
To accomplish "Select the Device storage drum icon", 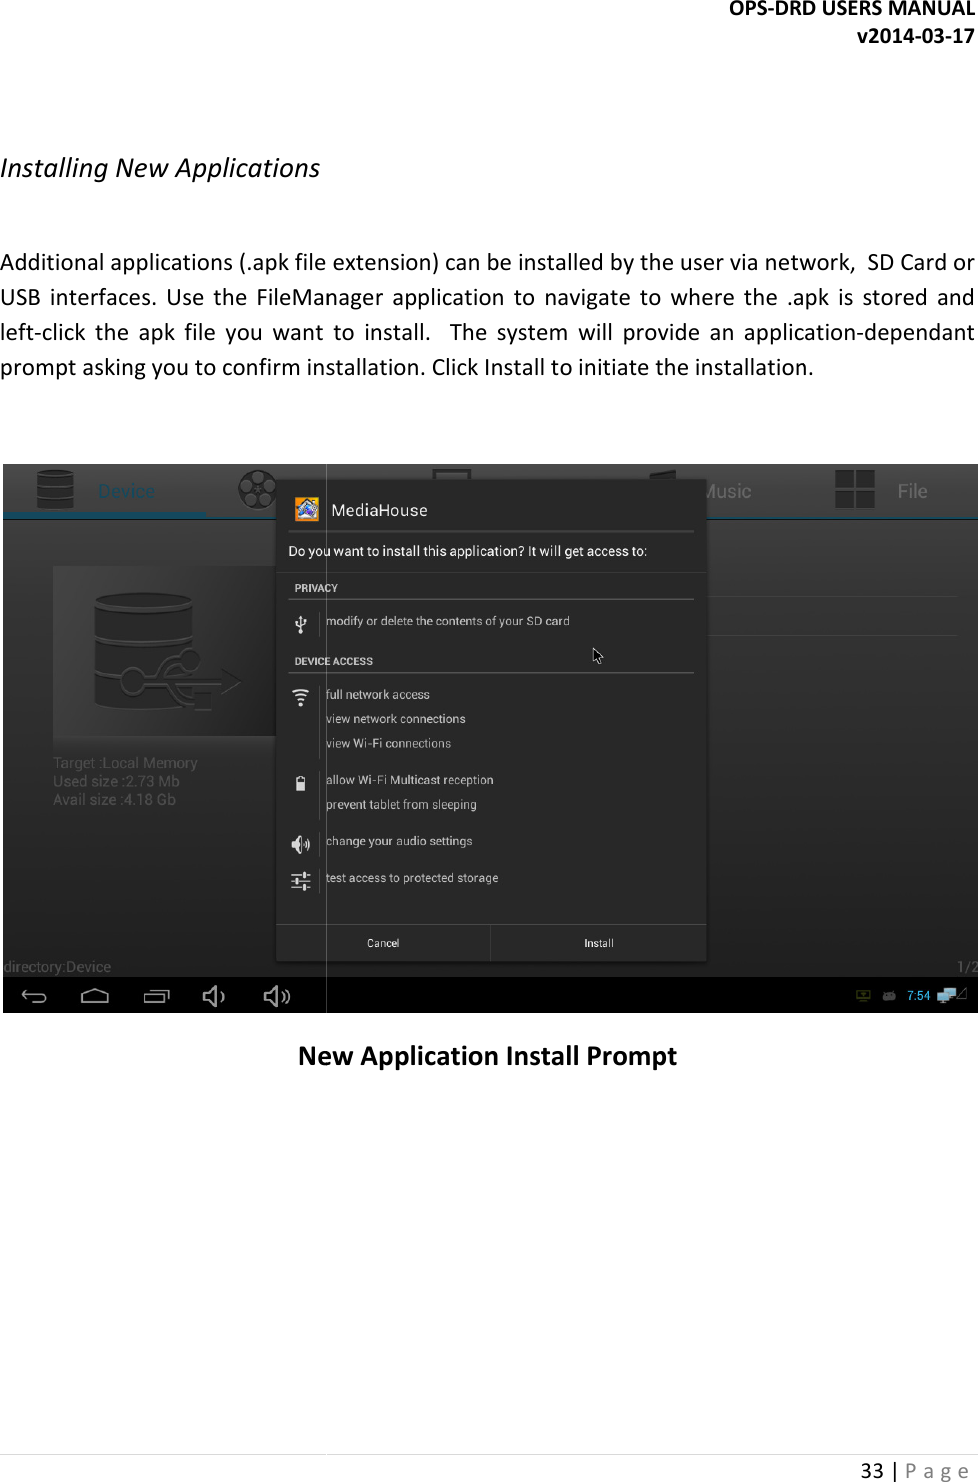I will click(56, 488).
